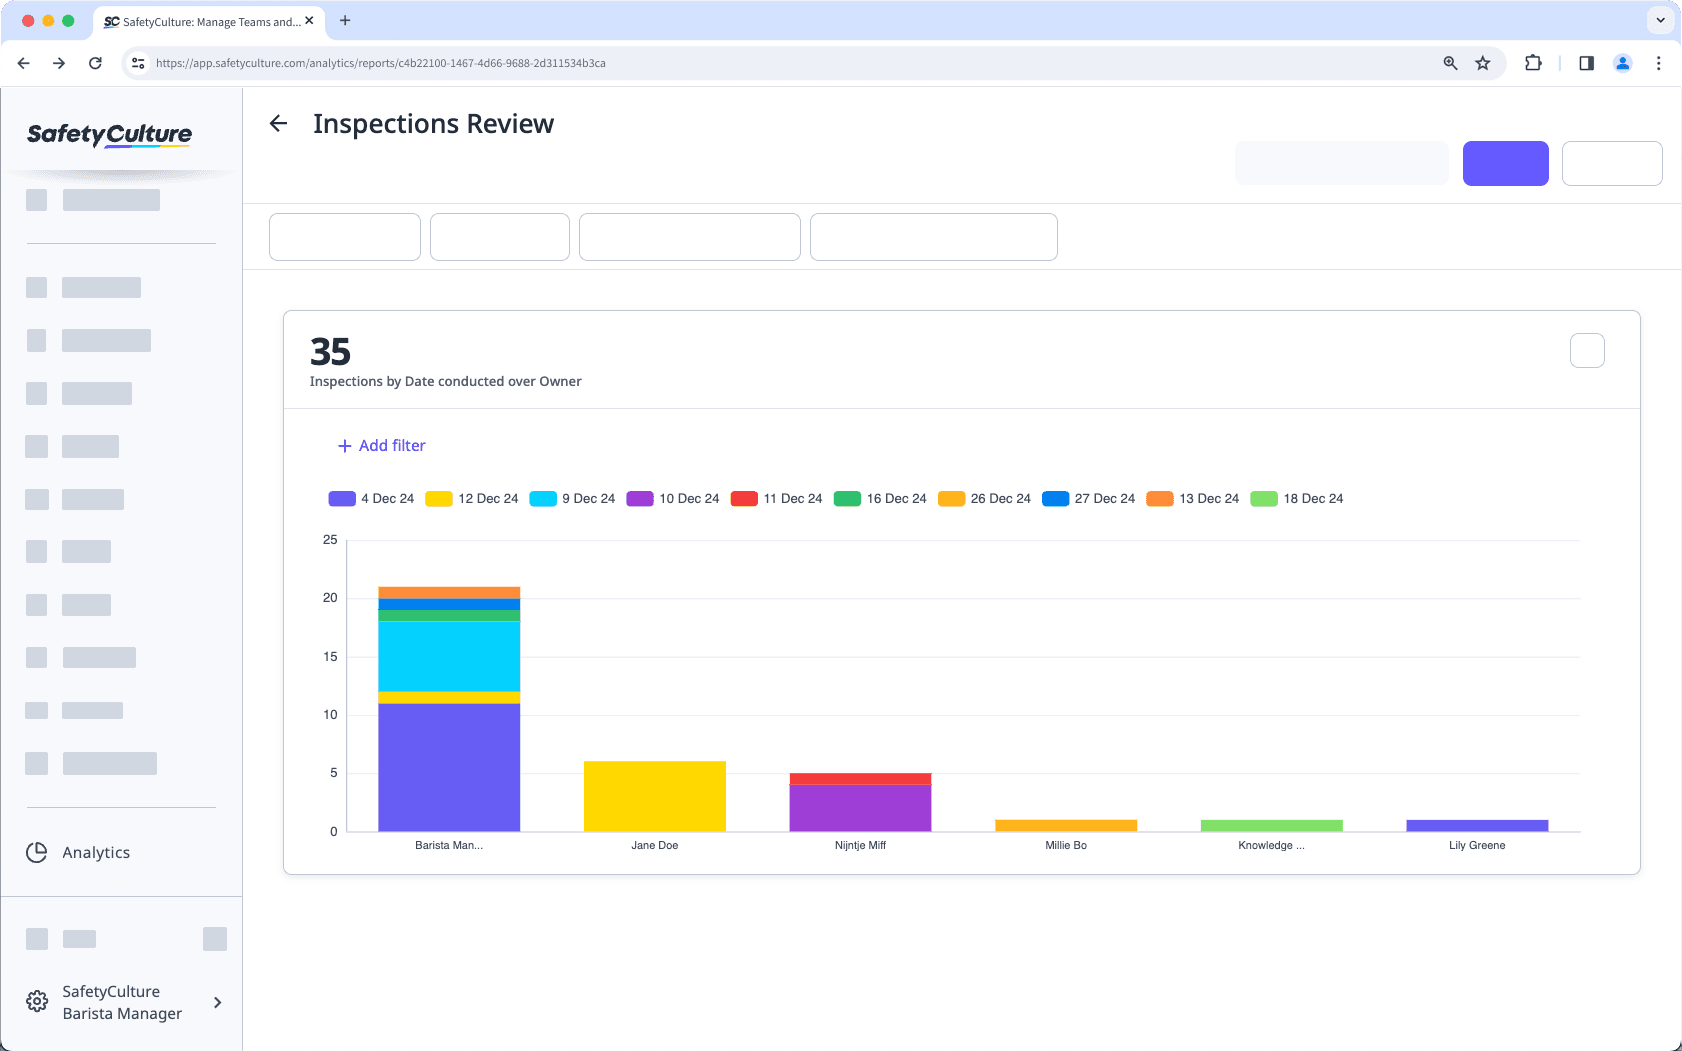
Task: Select Analytics in the left navigation
Action: tap(95, 852)
